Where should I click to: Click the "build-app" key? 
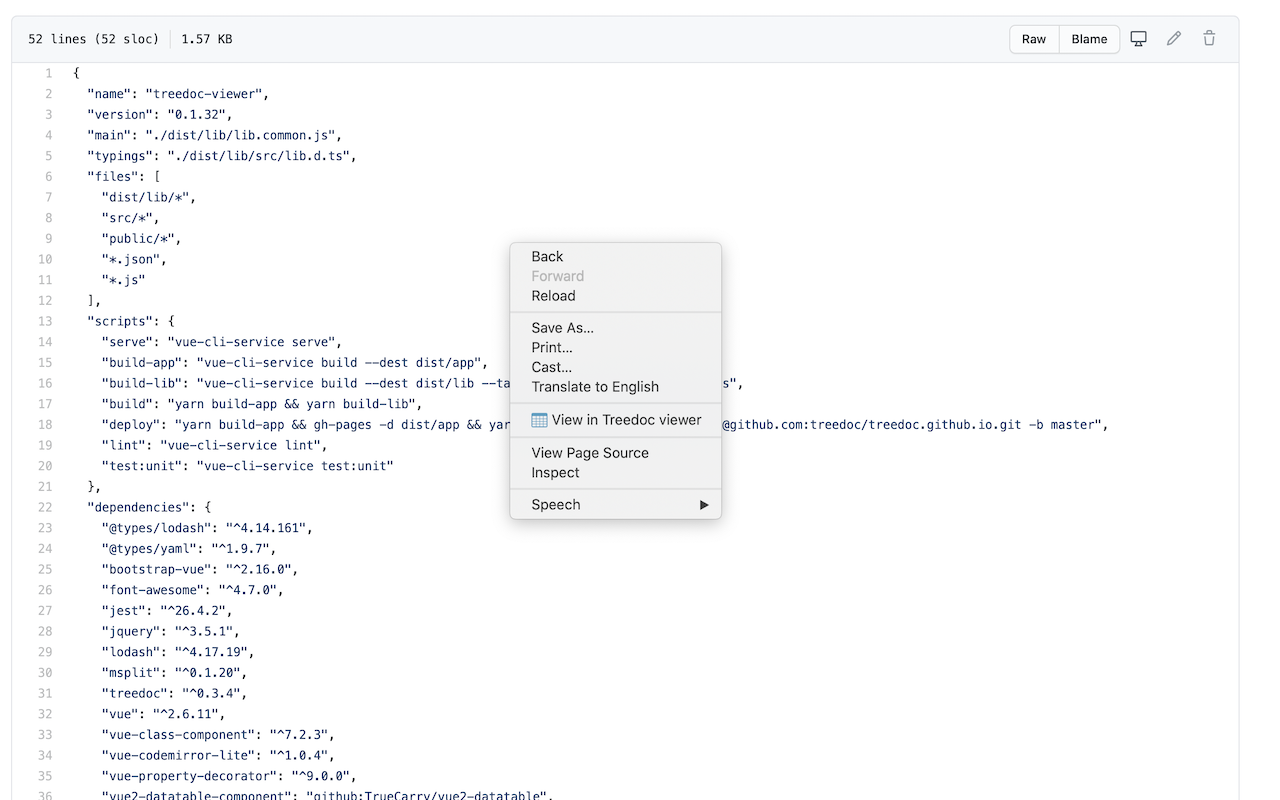pyautogui.click(x=141, y=362)
